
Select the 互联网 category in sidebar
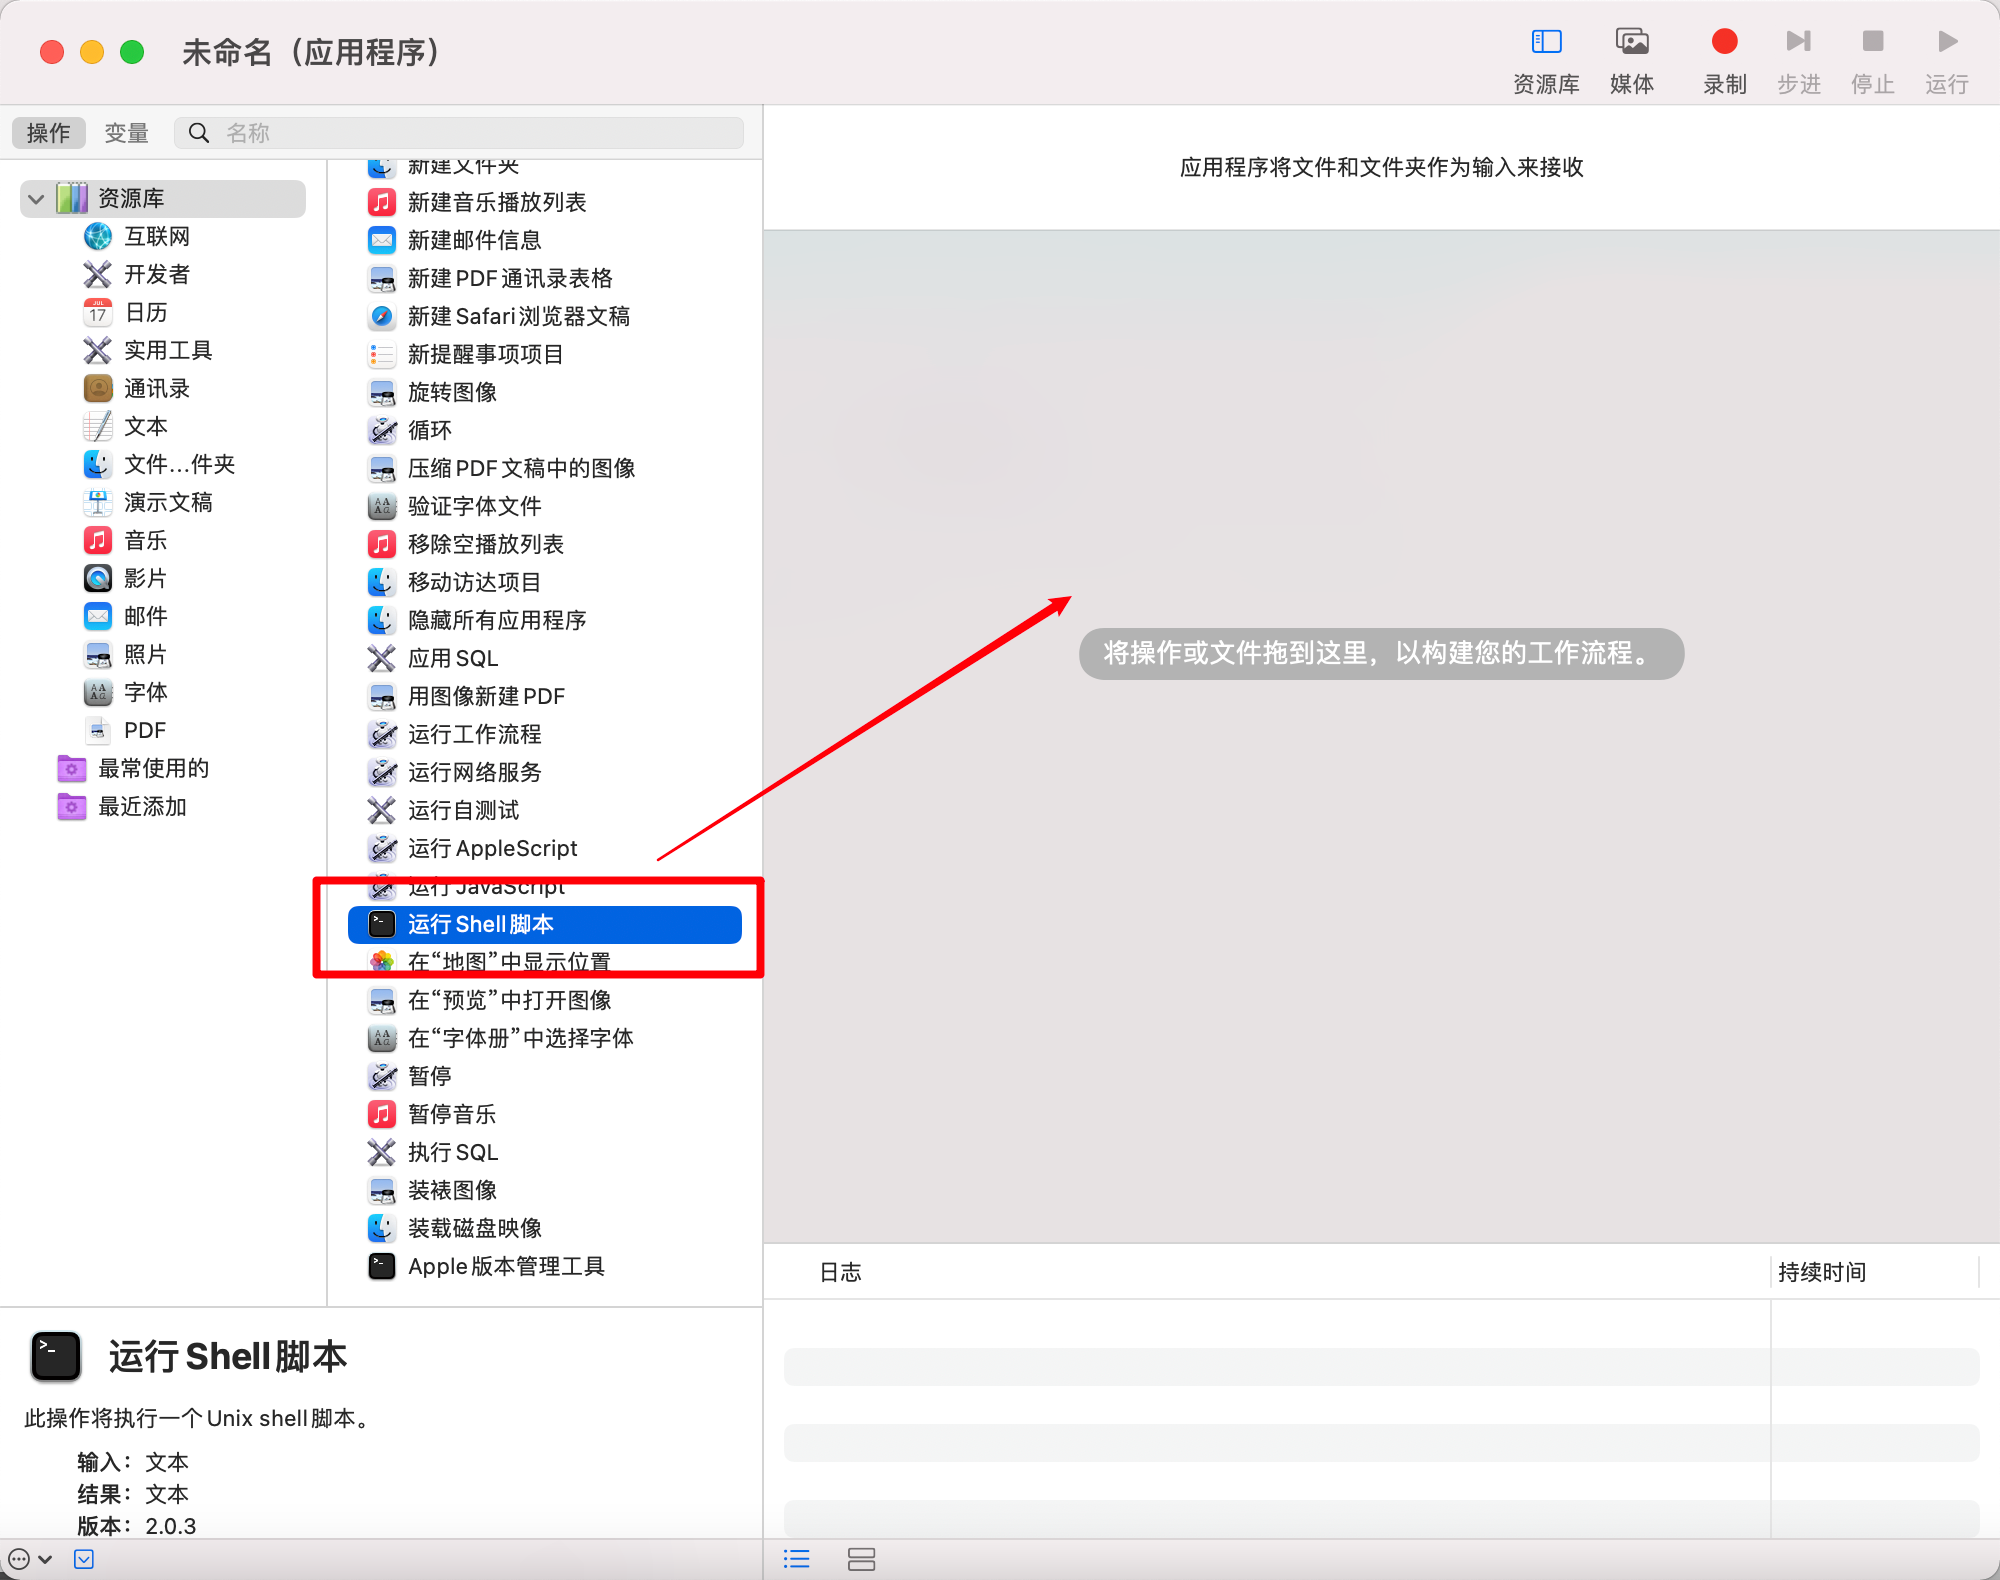point(156,236)
